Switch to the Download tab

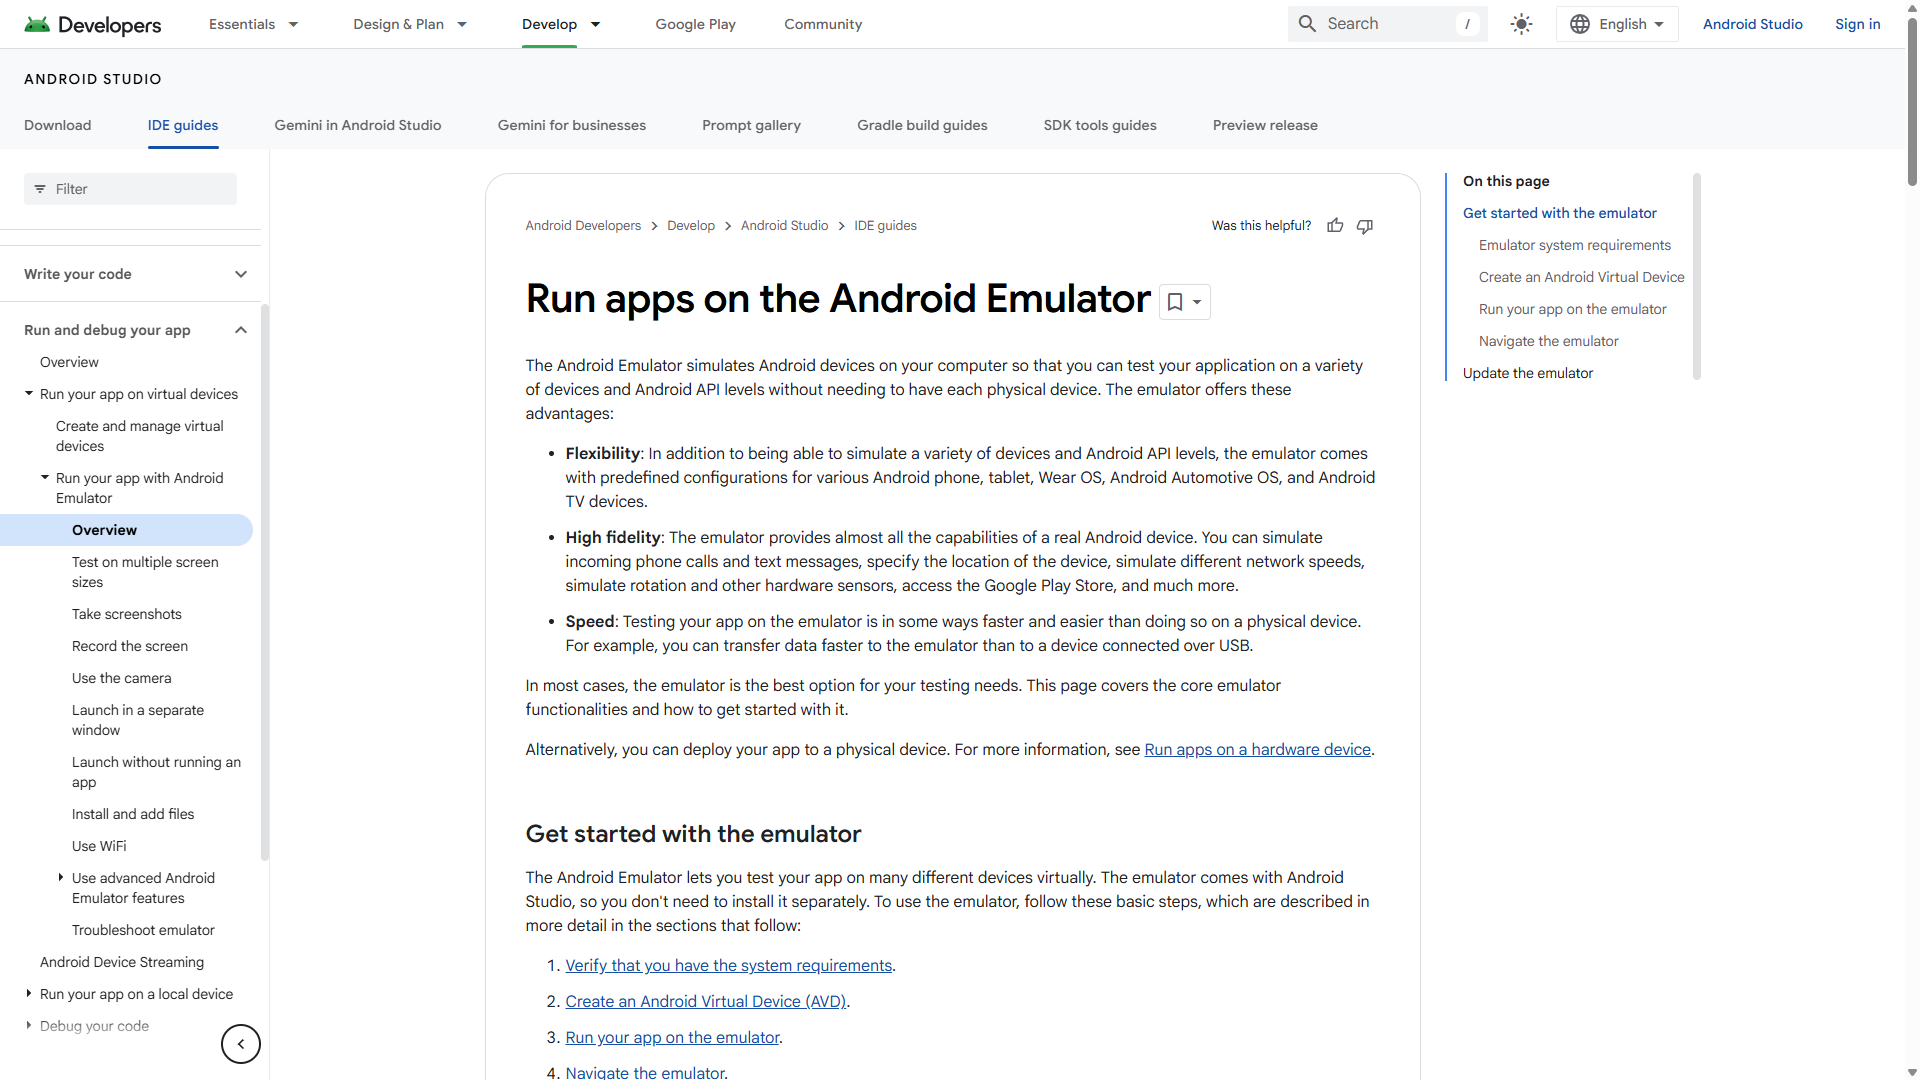click(x=58, y=125)
